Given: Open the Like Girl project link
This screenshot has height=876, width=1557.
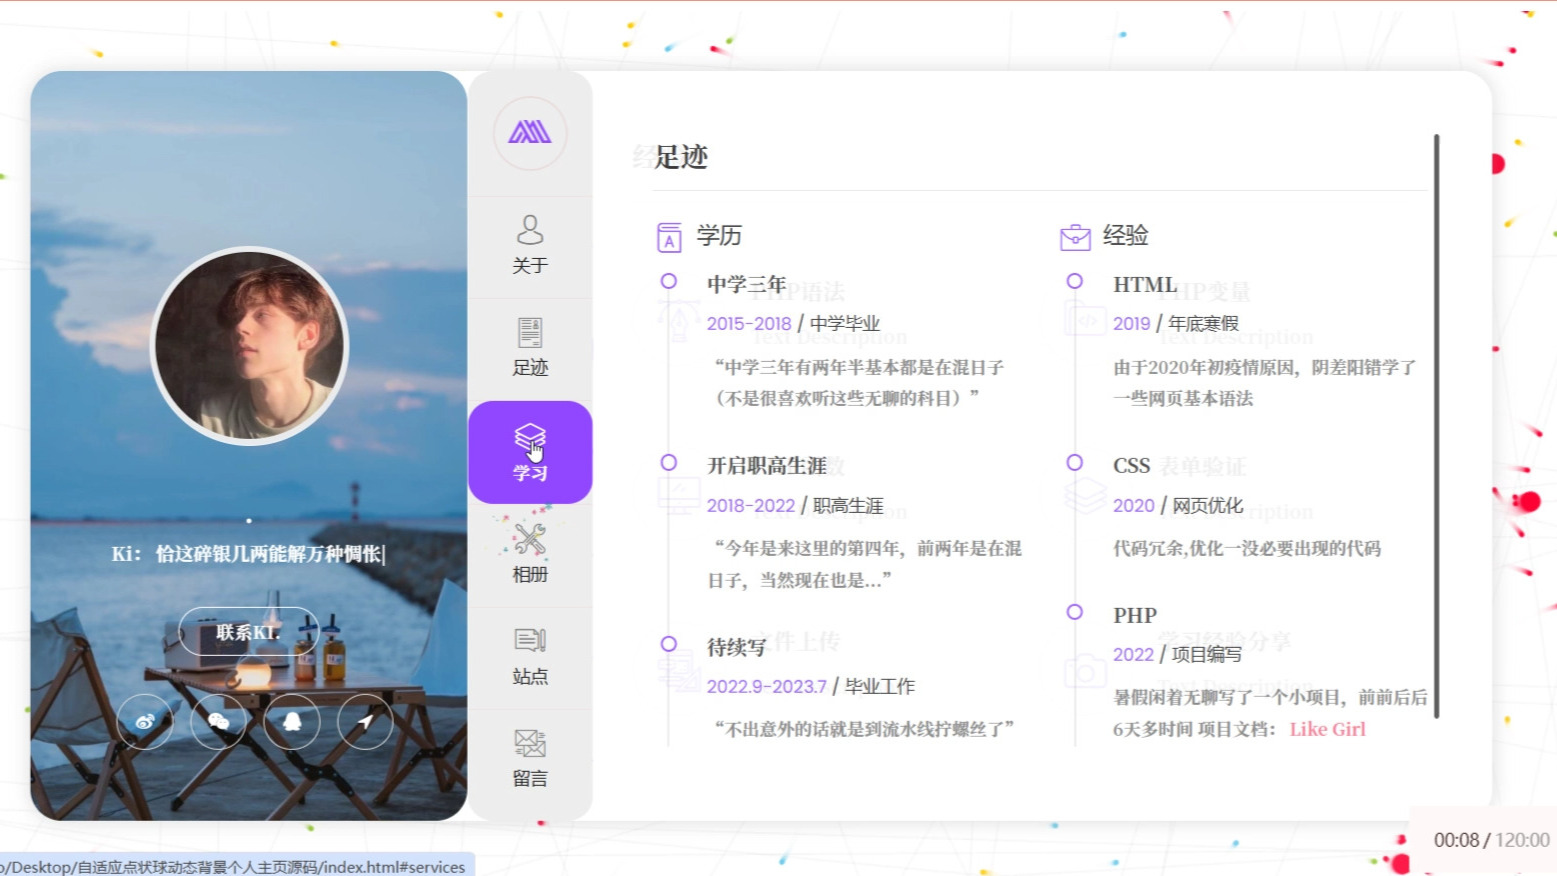Looking at the screenshot, I should coord(1327,729).
